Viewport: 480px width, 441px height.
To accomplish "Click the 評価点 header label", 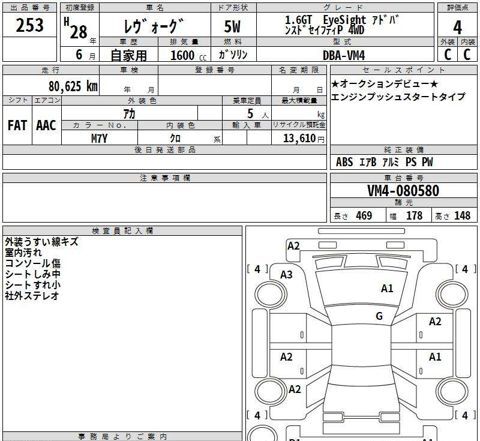I will (458, 7).
